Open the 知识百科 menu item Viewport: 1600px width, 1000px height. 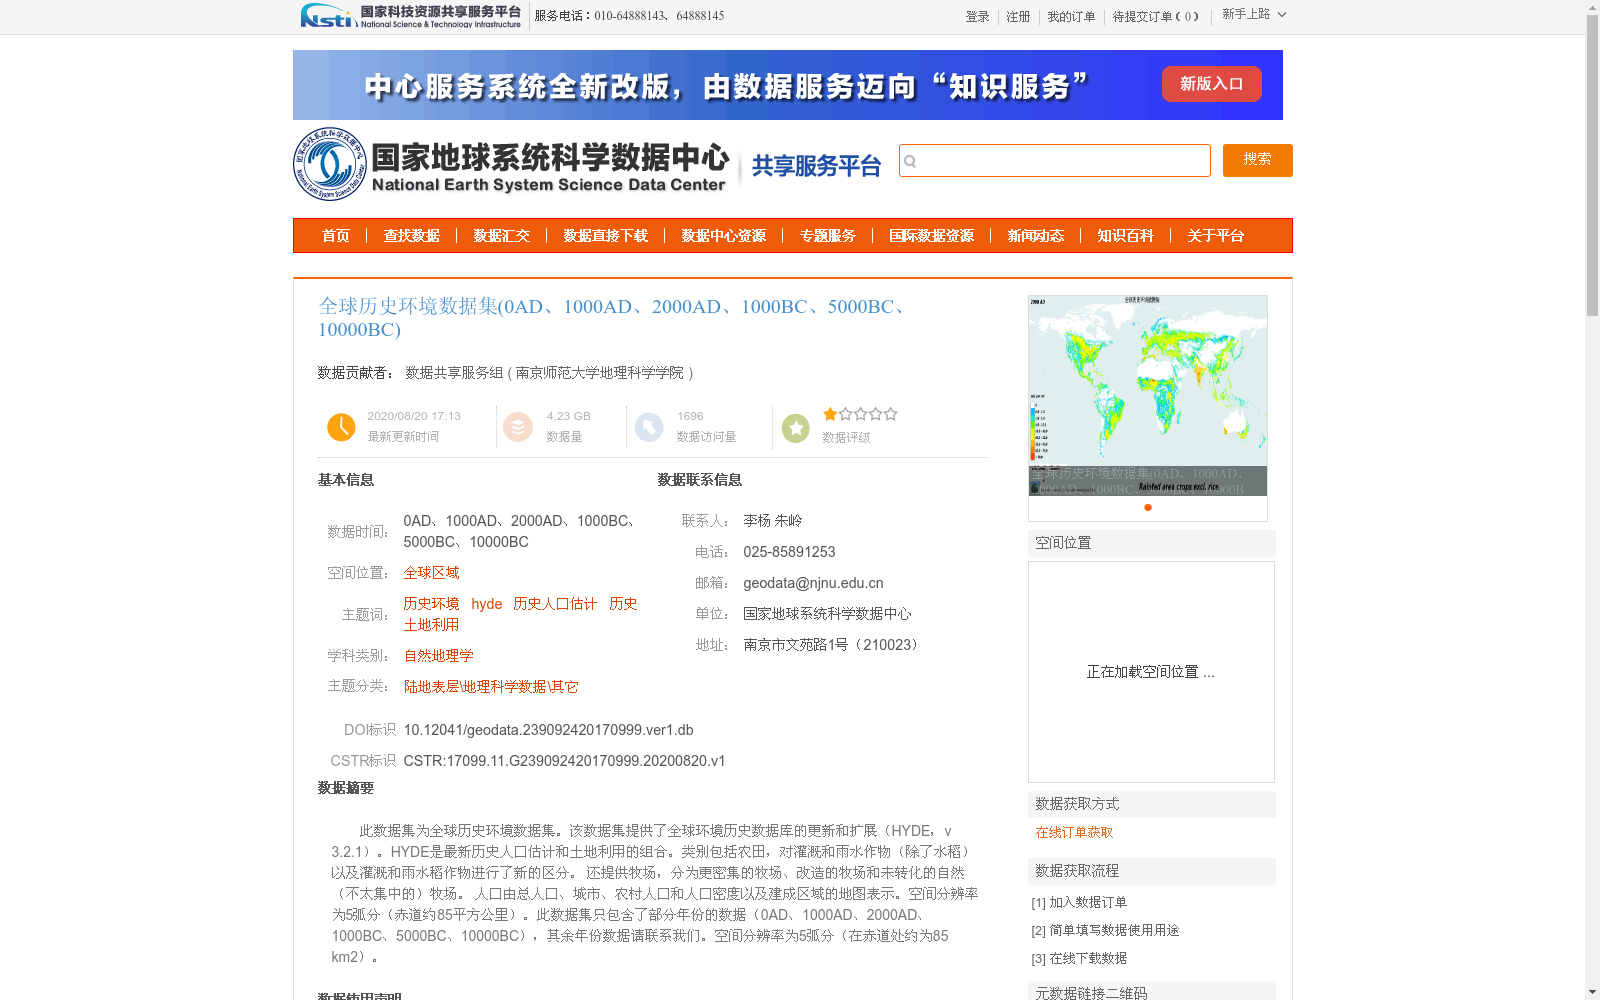pos(1126,236)
